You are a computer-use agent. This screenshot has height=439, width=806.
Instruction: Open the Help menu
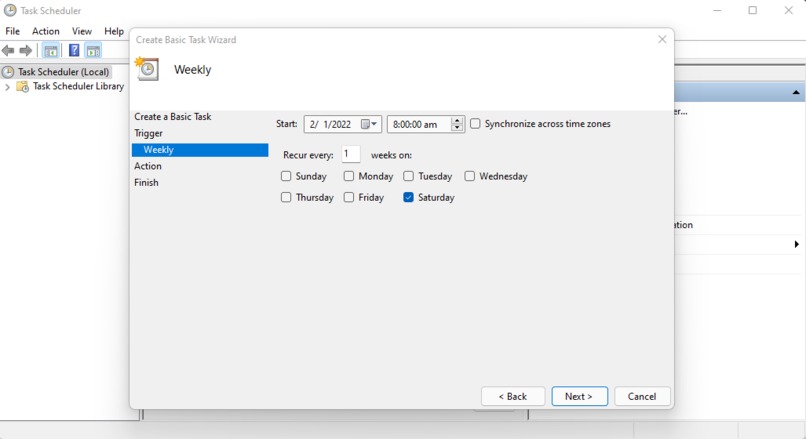(114, 31)
